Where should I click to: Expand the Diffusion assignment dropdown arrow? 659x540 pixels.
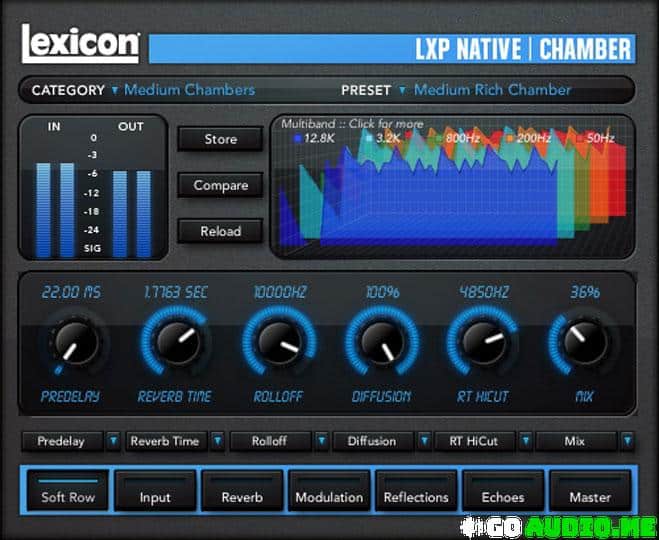[424, 441]
